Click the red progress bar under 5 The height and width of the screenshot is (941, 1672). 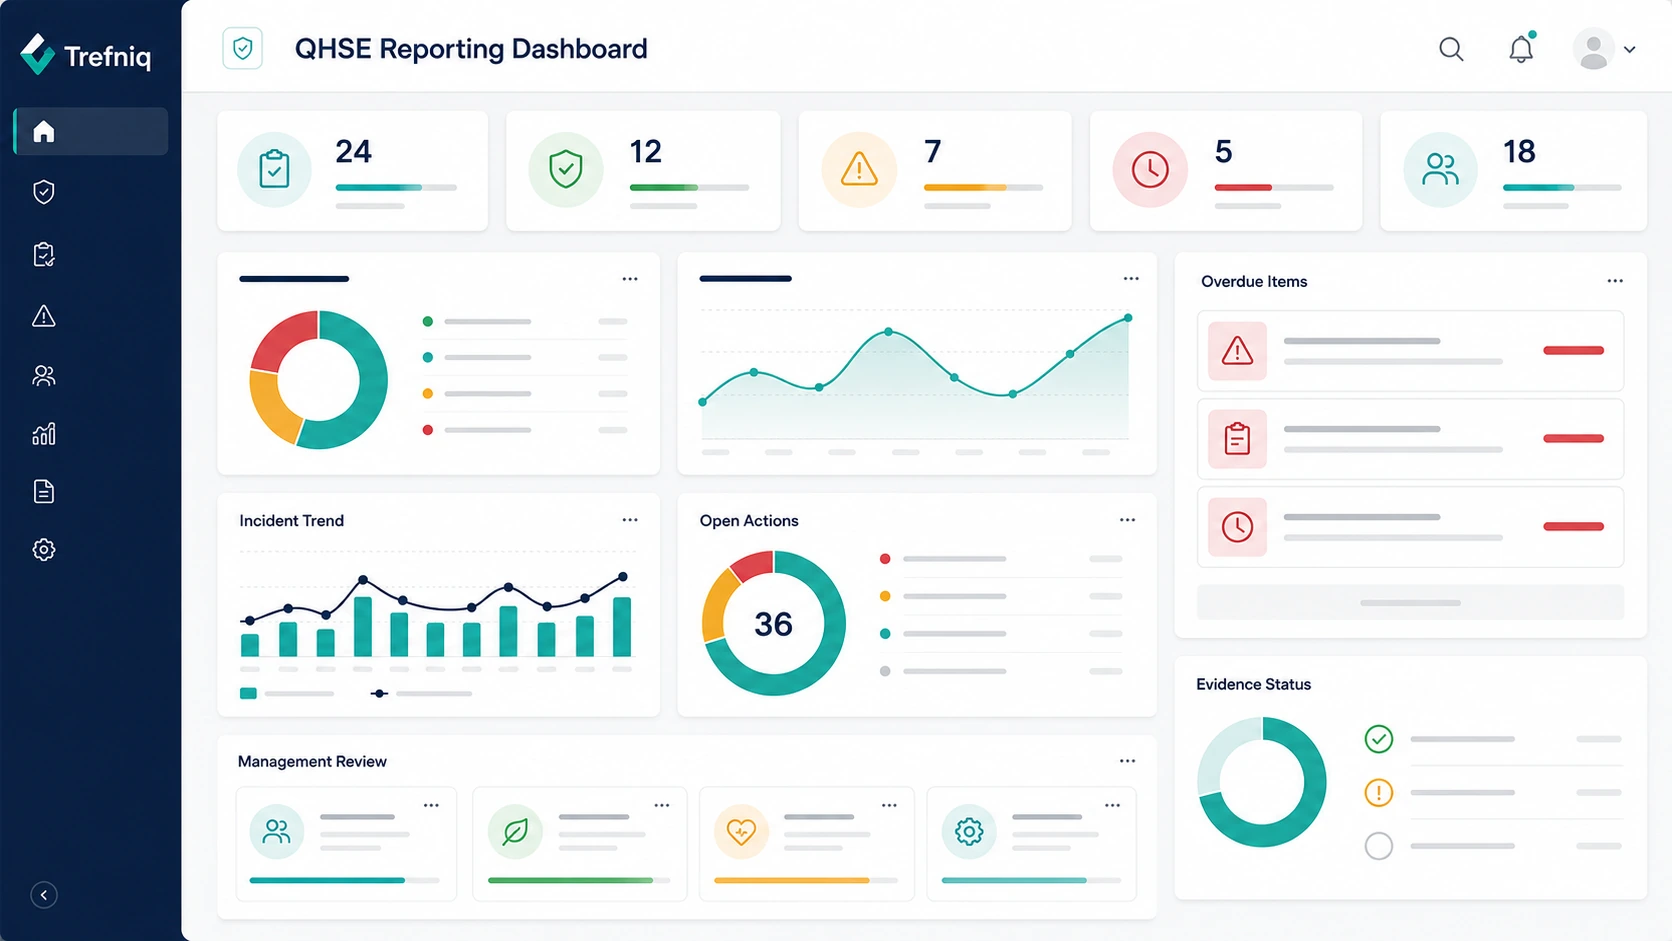click(x=1274, y=187)
